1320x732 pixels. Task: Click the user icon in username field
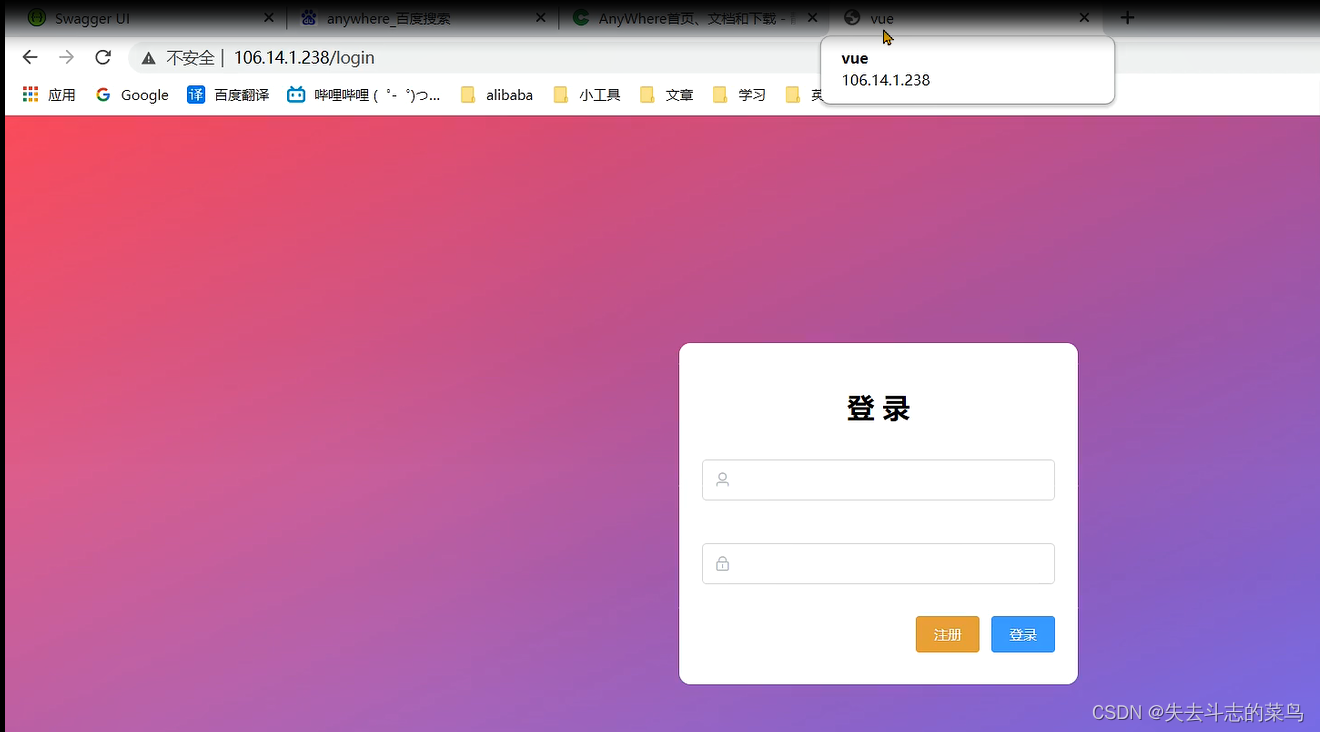[x=723, y=480]
